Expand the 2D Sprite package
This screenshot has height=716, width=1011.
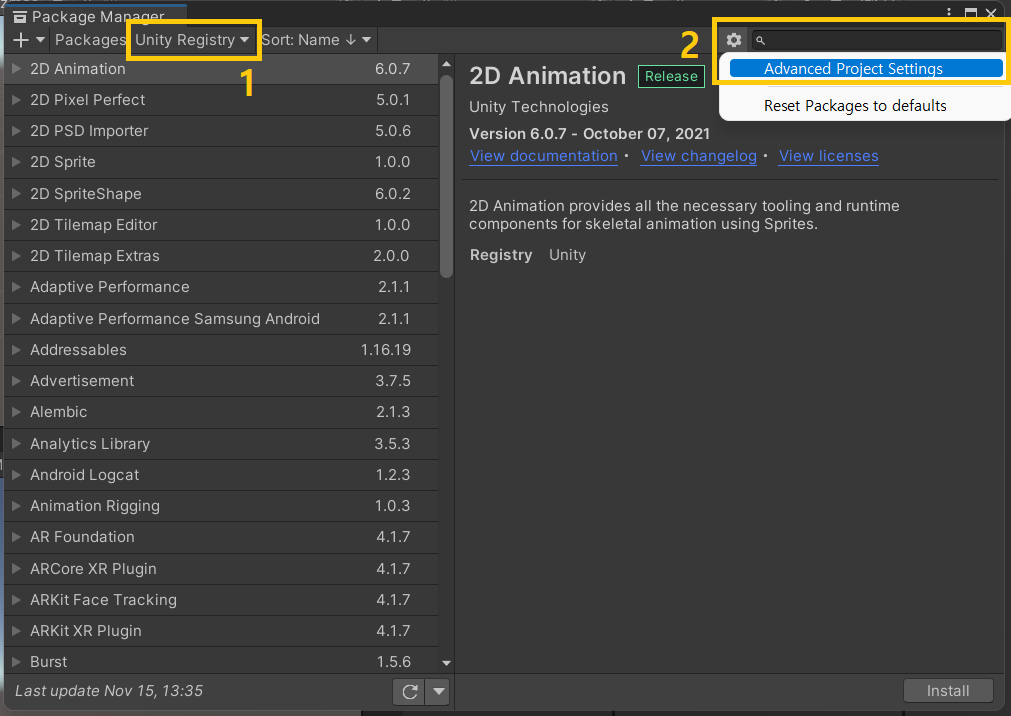click(16, 162)
